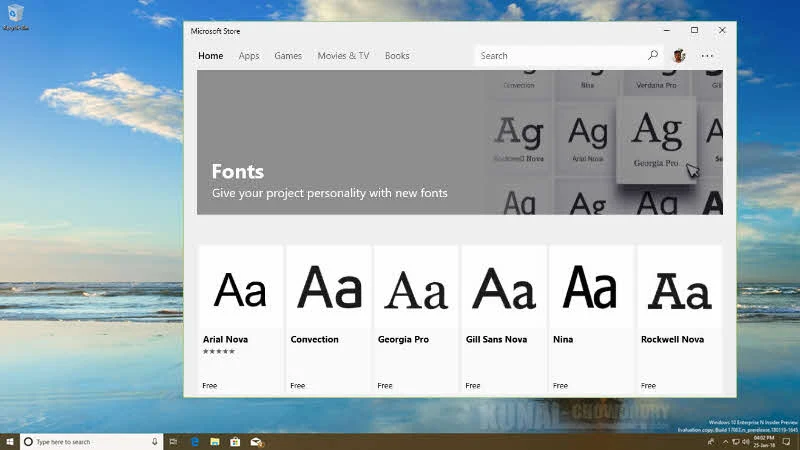Open the three-dot more options menu
Image resolution: width=800 pixels, height=450 pixels.
707,56
